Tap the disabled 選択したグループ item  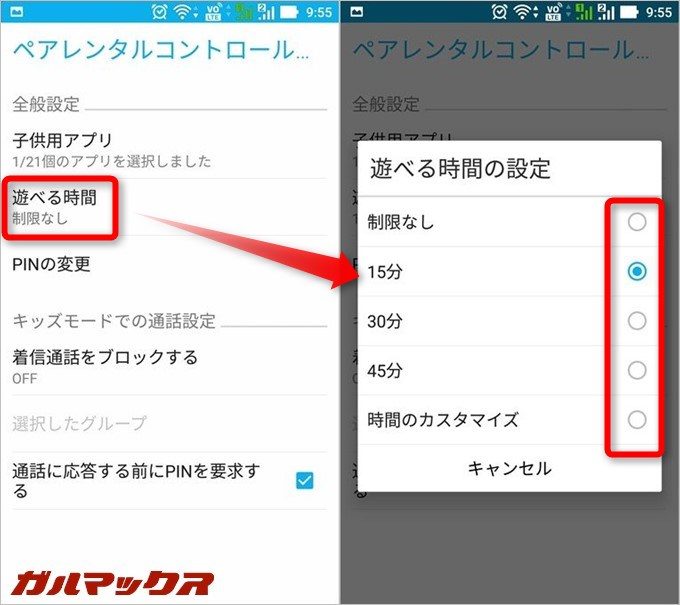[170, 424]
